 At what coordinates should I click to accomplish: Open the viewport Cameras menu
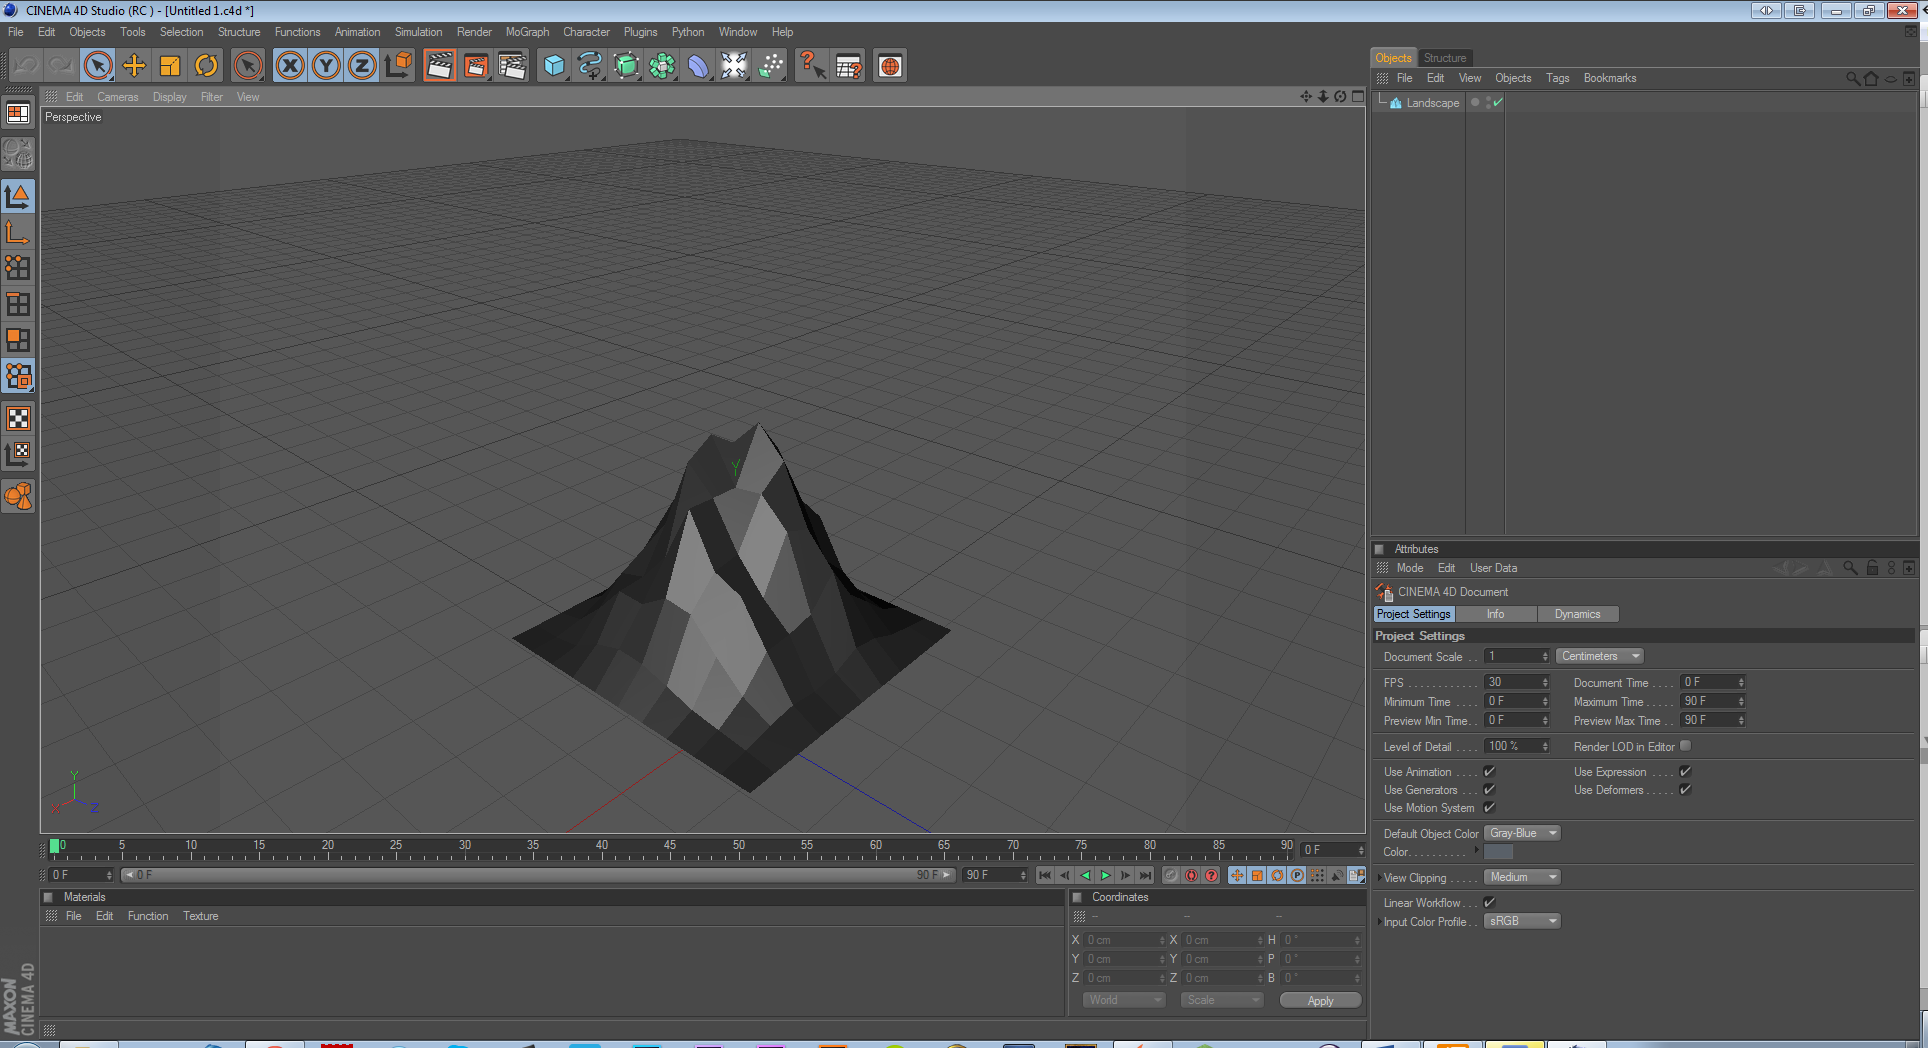118,97
